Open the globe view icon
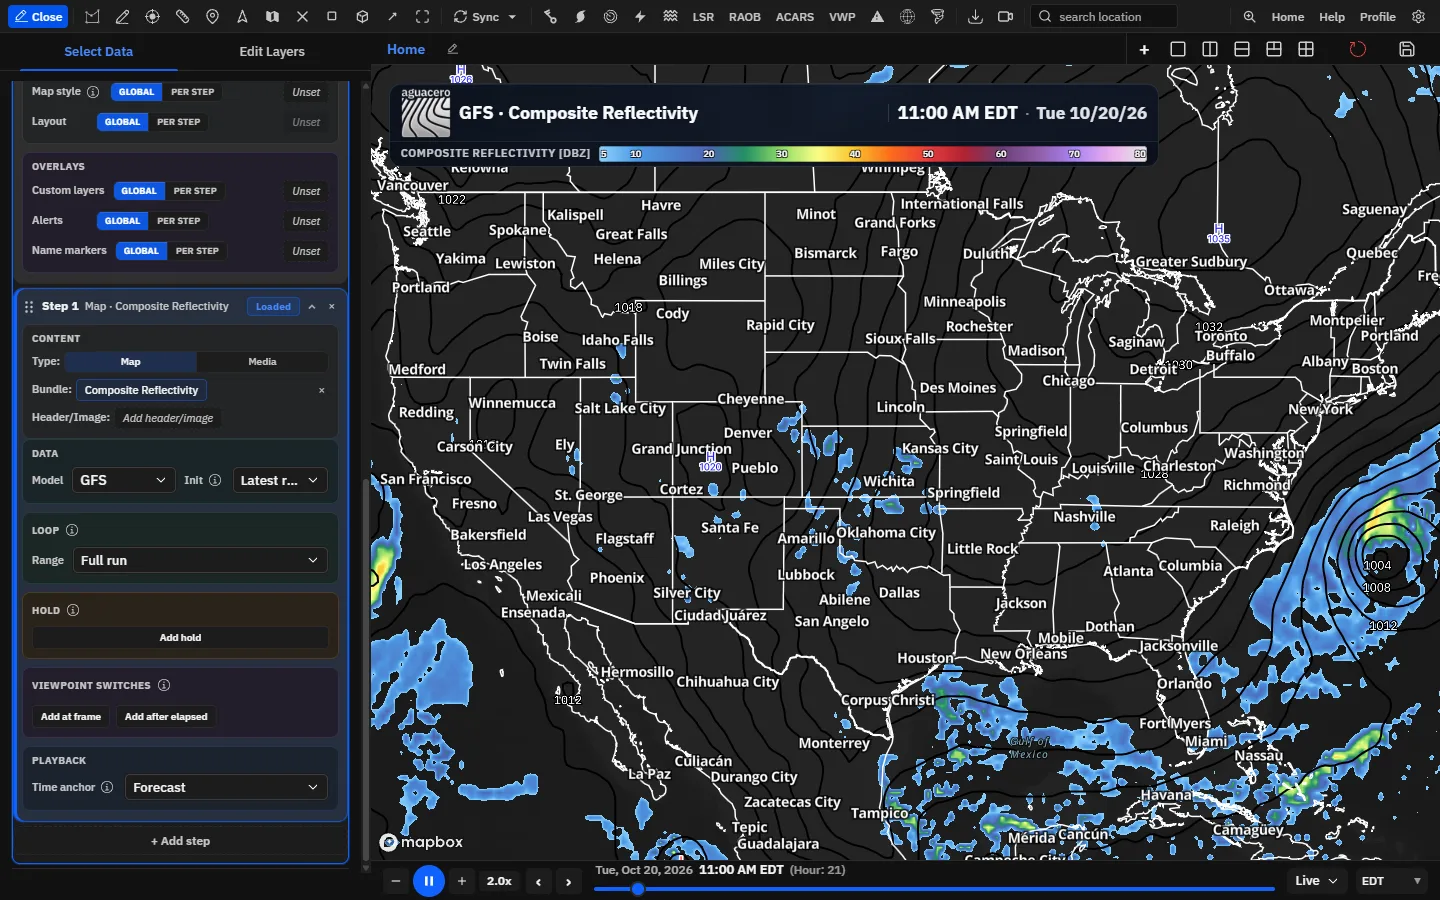The height and width of the screenshot is (900, 1440). click(x=907, y=17)
